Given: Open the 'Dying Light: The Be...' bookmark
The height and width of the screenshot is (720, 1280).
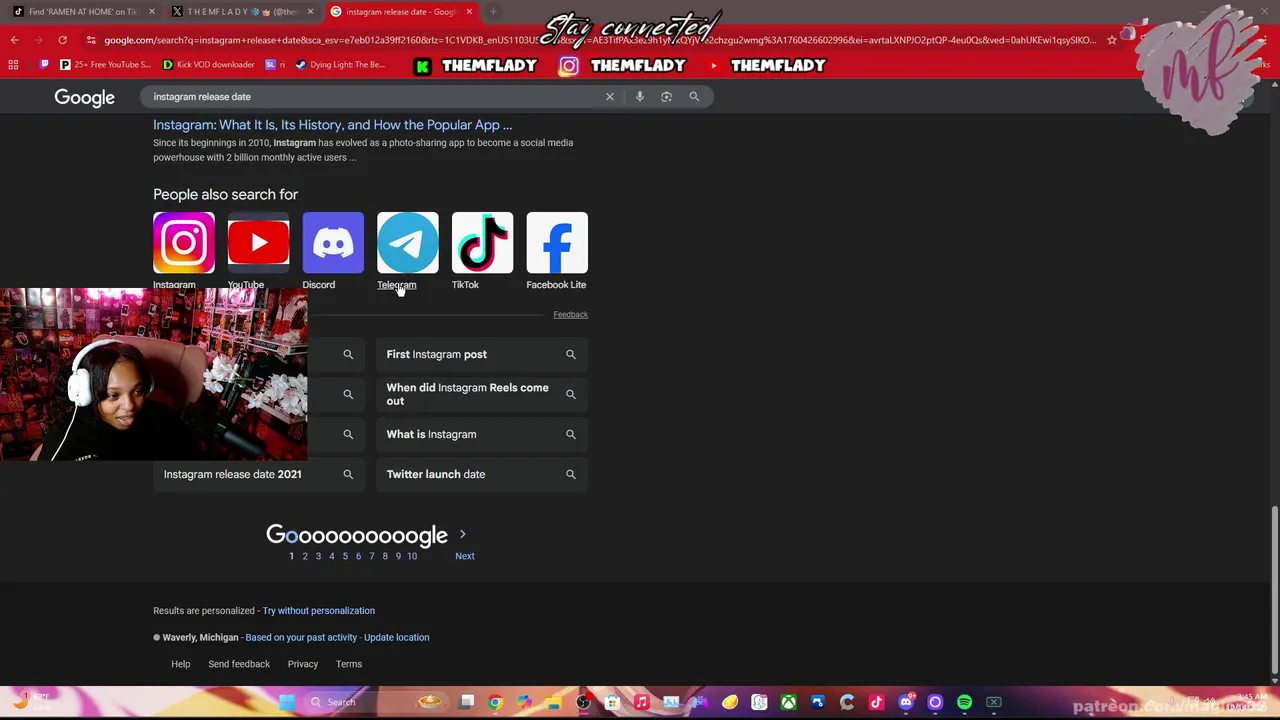Looking at the screenshot, I should click(x=340, y=65).
